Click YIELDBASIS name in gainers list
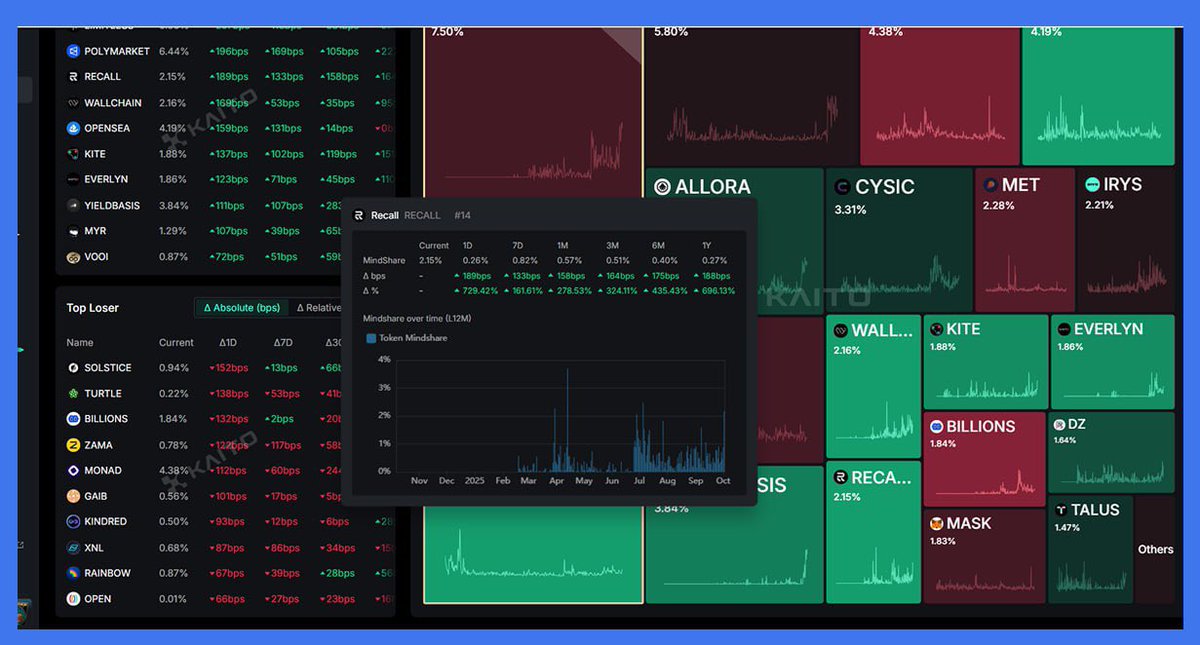 112,205
